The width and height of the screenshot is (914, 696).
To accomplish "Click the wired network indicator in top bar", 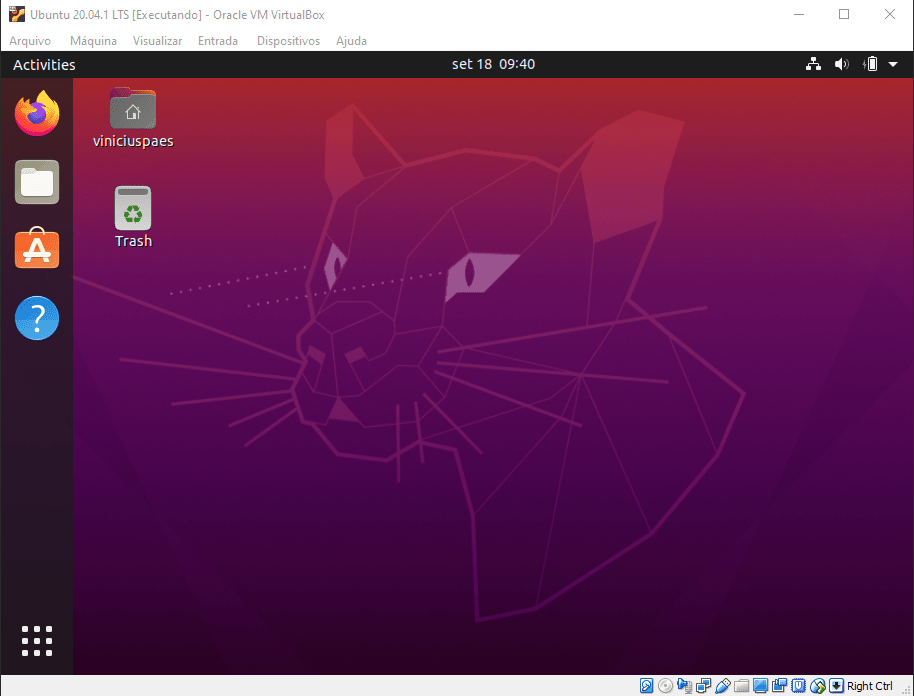I will [x=813, y=64].
